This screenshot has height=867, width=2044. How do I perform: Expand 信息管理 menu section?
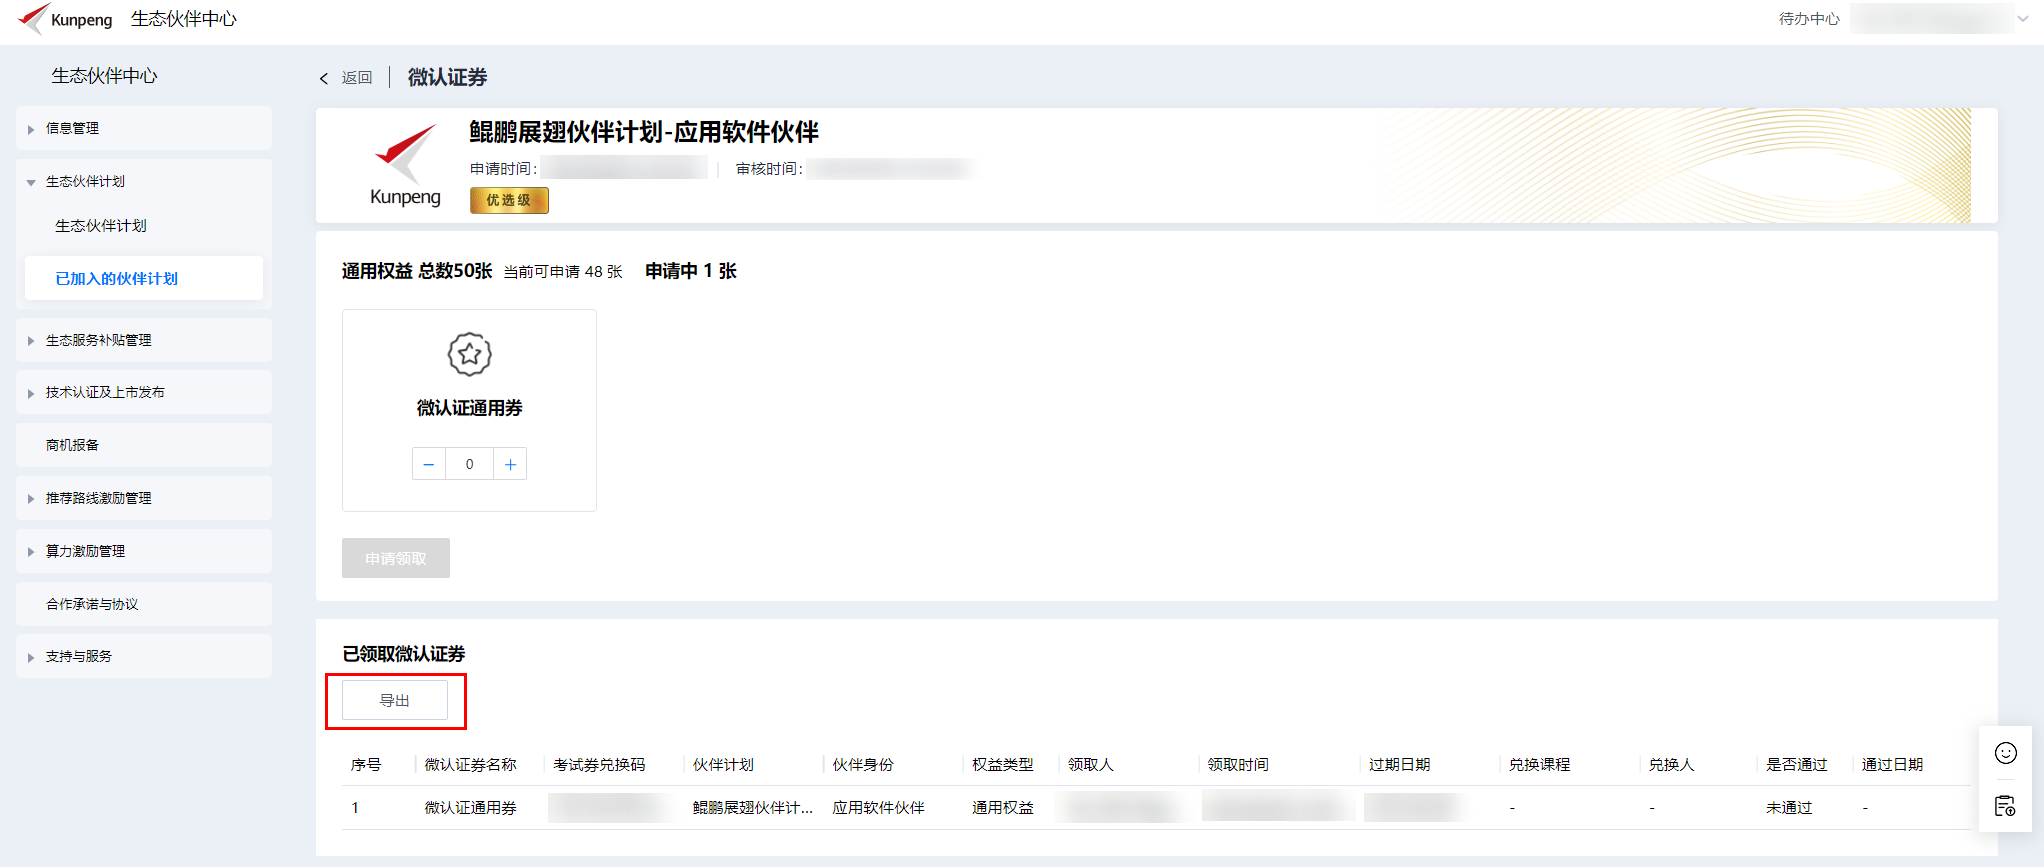(144, 128)
